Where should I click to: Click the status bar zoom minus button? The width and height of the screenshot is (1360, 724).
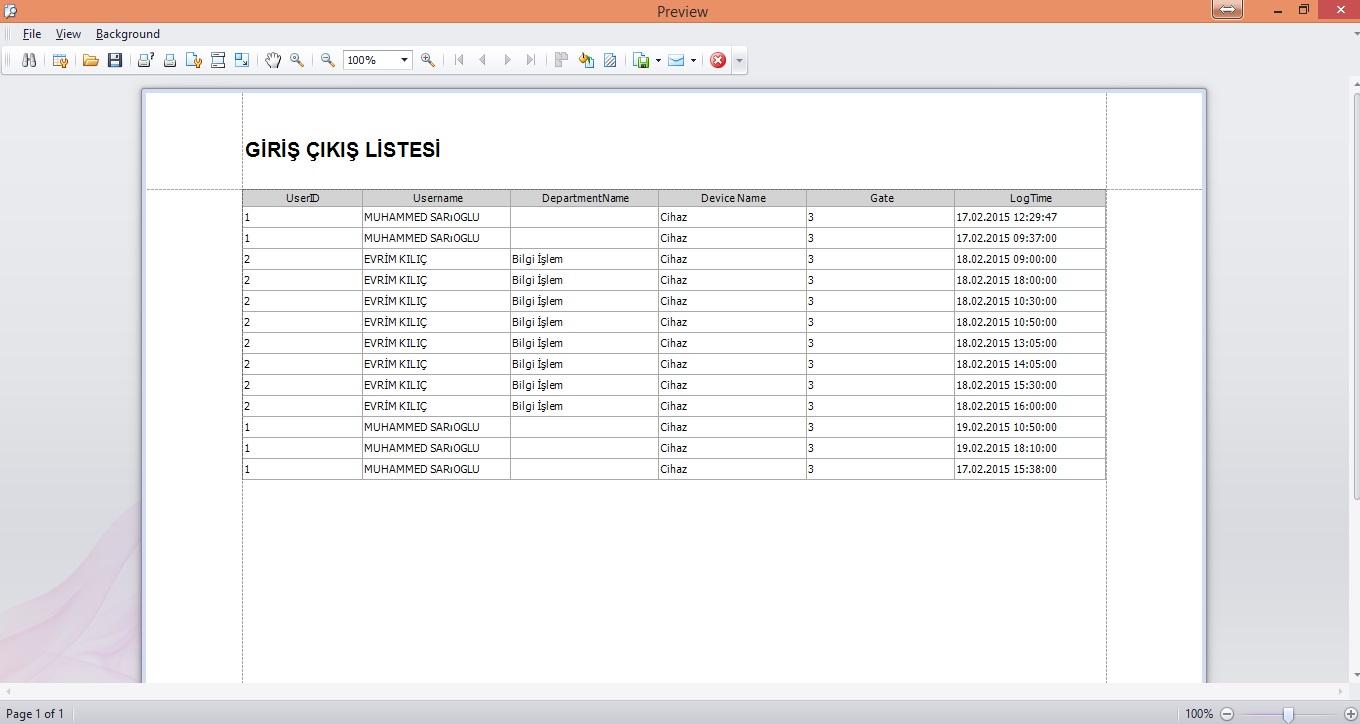pos(1227,714)
